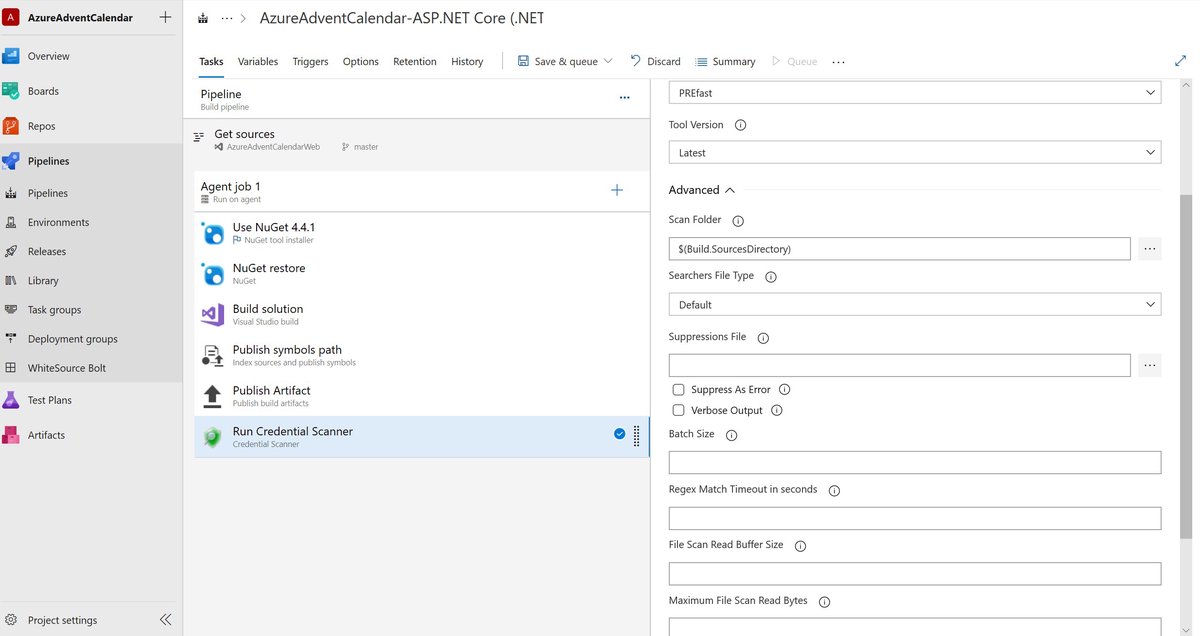
Task: Click the Scan Folder info icon
Action: [x=739, y=220]
